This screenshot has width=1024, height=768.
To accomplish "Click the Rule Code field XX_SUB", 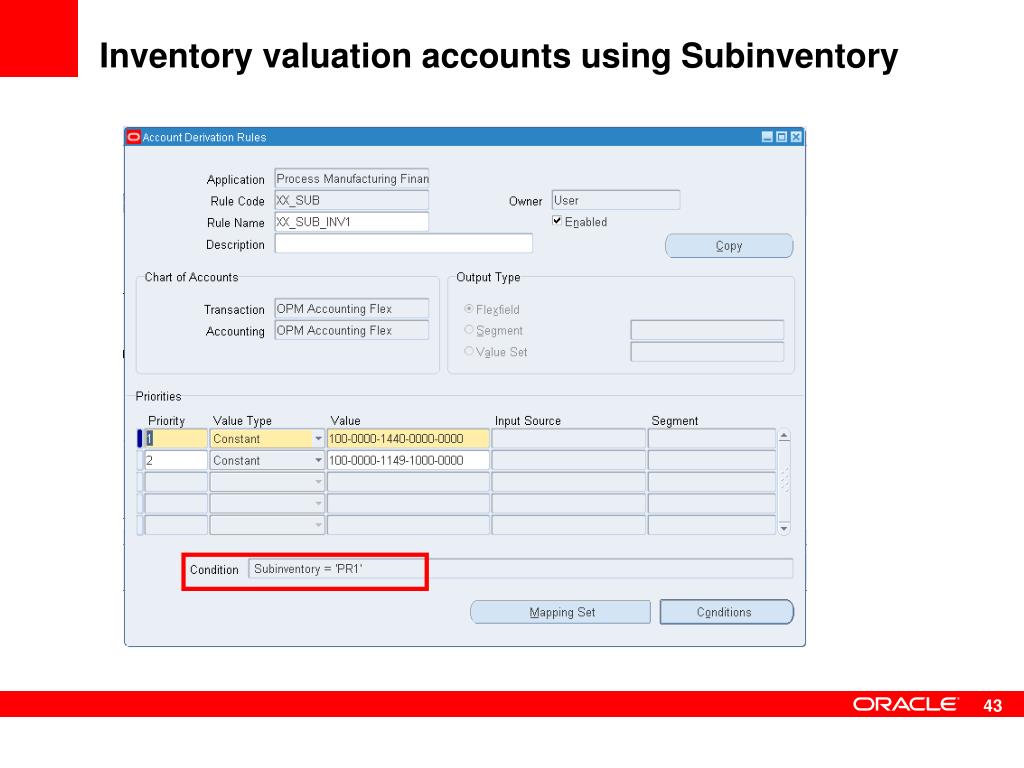I will [351, 200].
